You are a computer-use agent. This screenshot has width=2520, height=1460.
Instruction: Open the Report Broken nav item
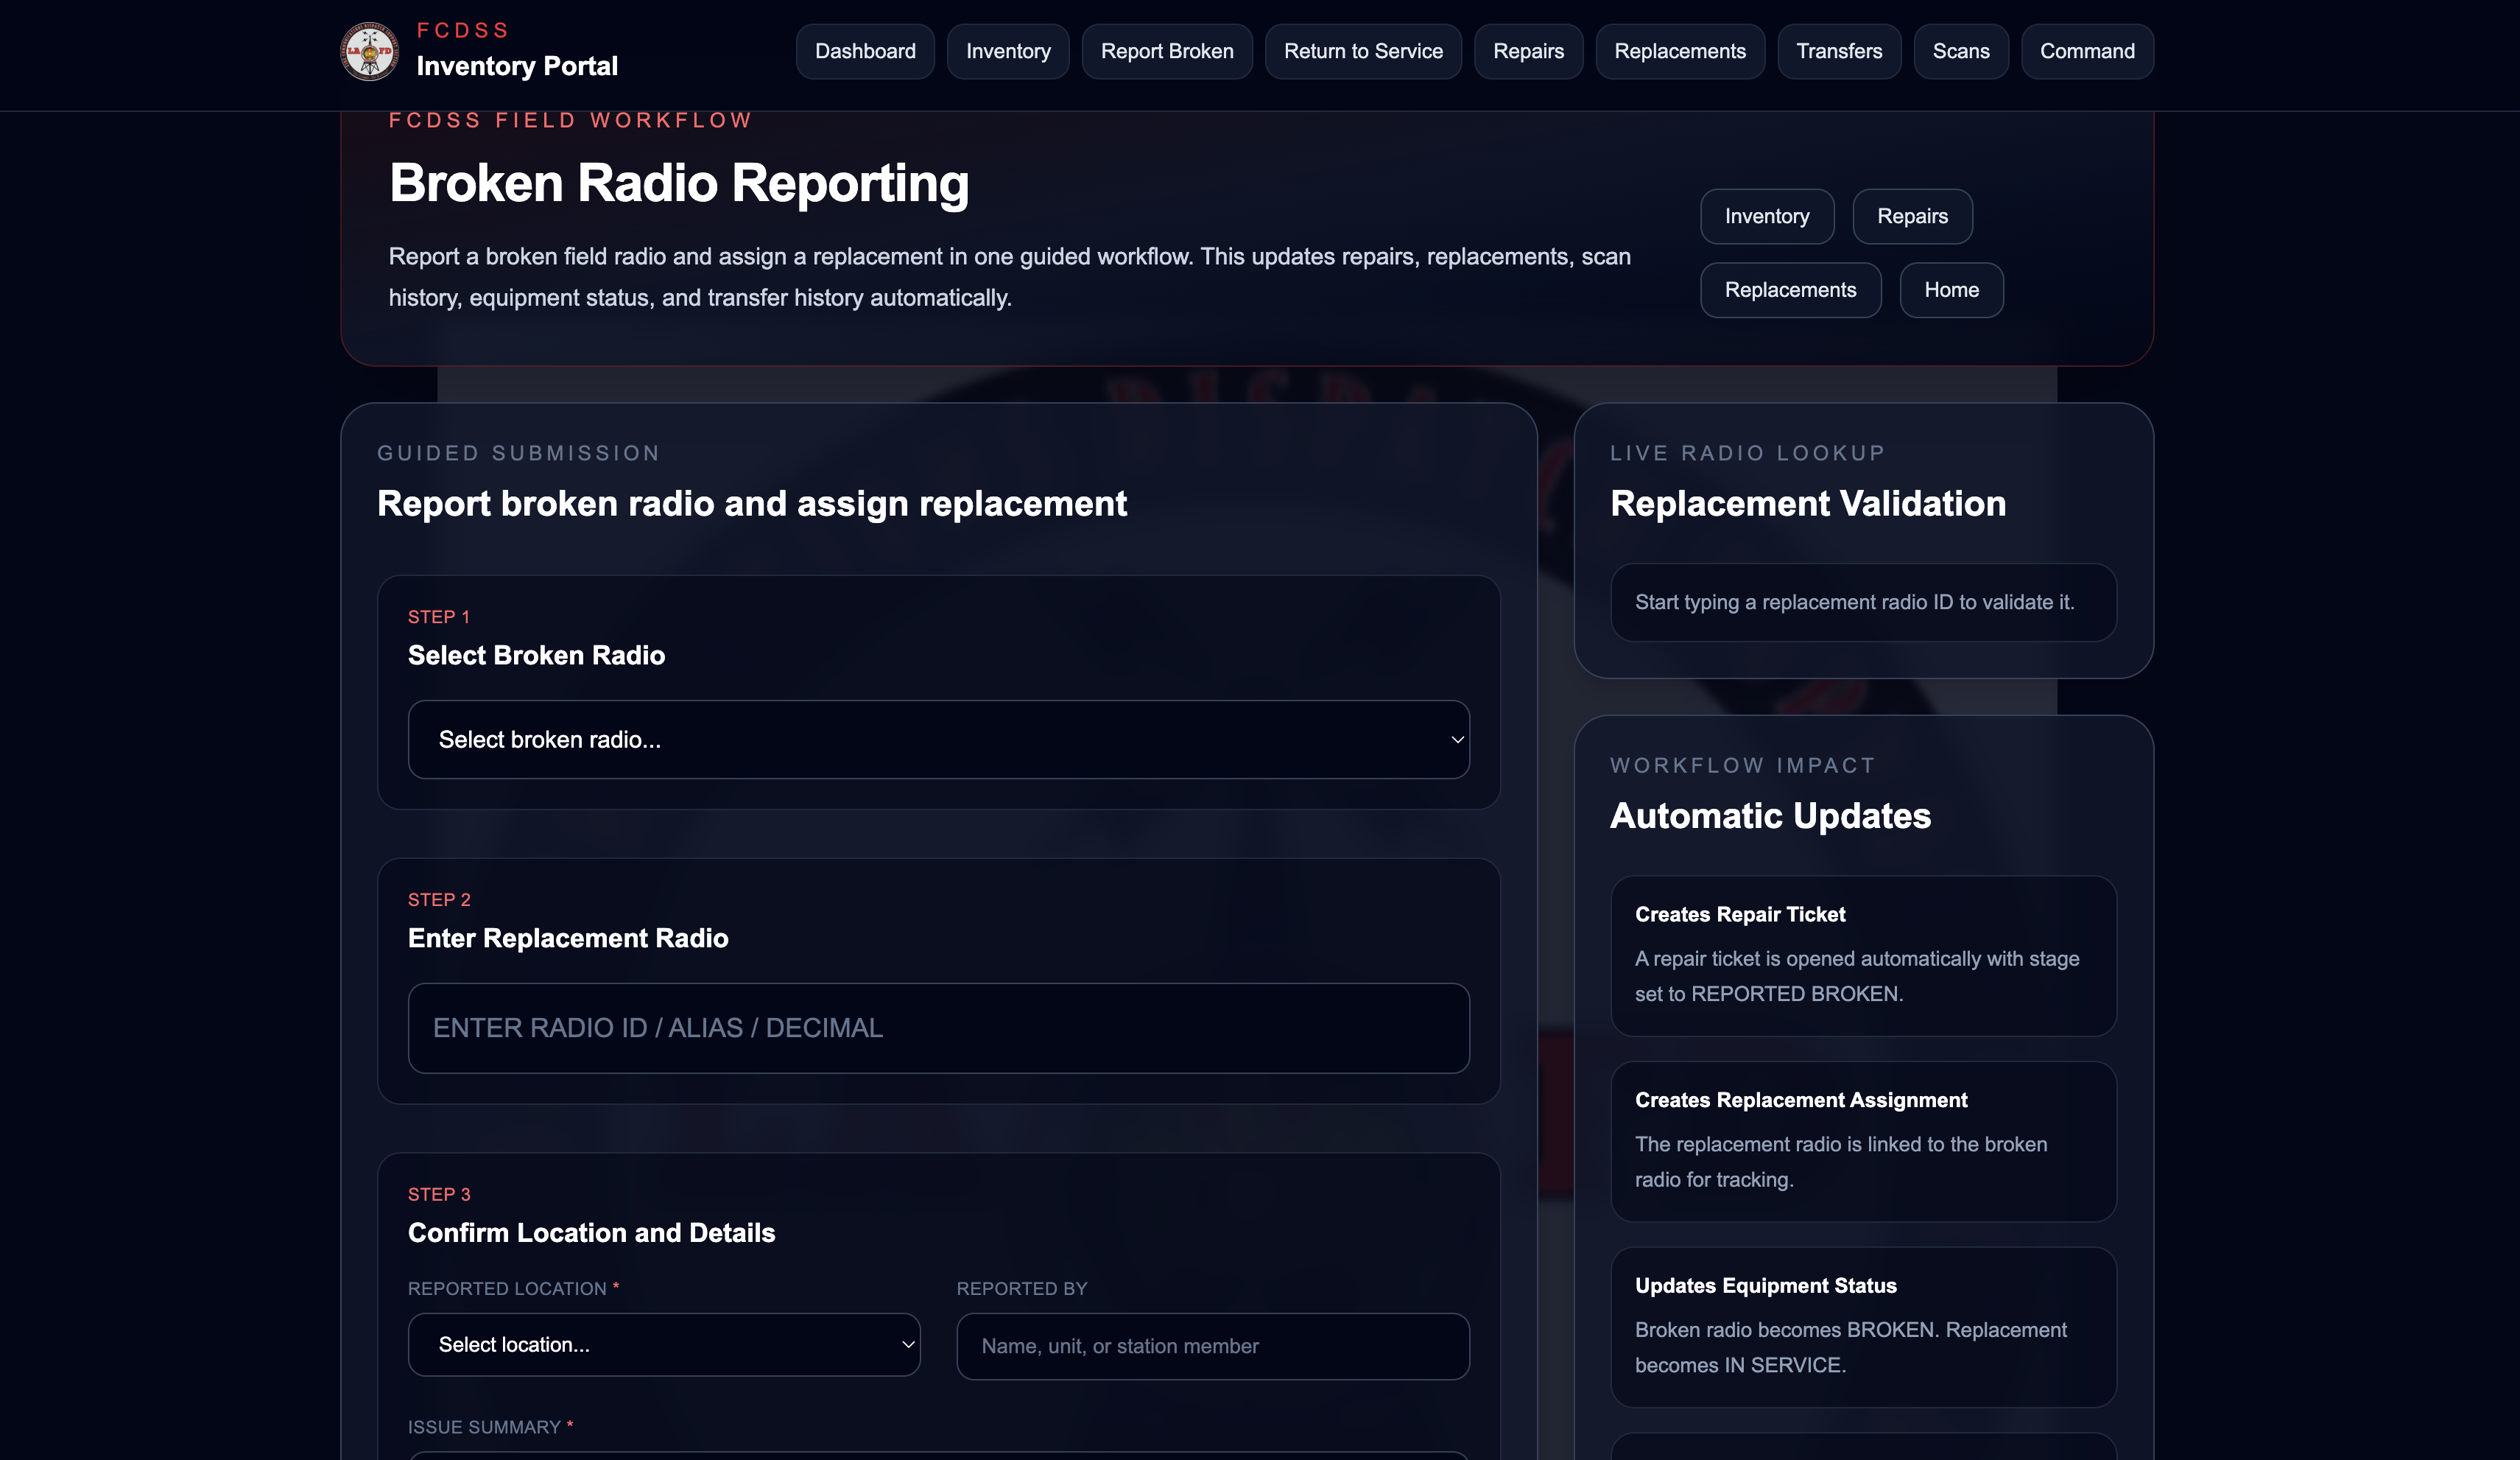click(1166, 51)
